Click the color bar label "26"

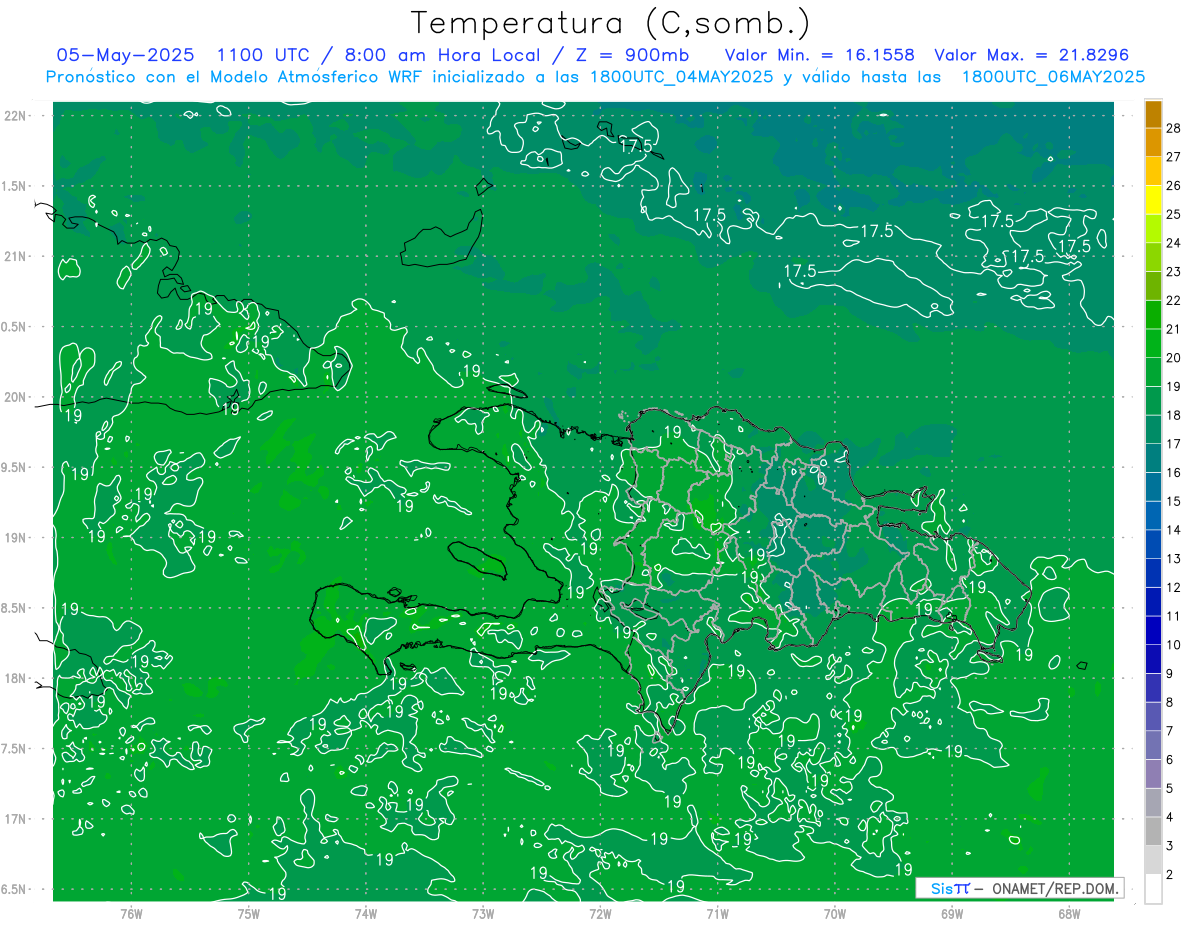coord(1174,185)
